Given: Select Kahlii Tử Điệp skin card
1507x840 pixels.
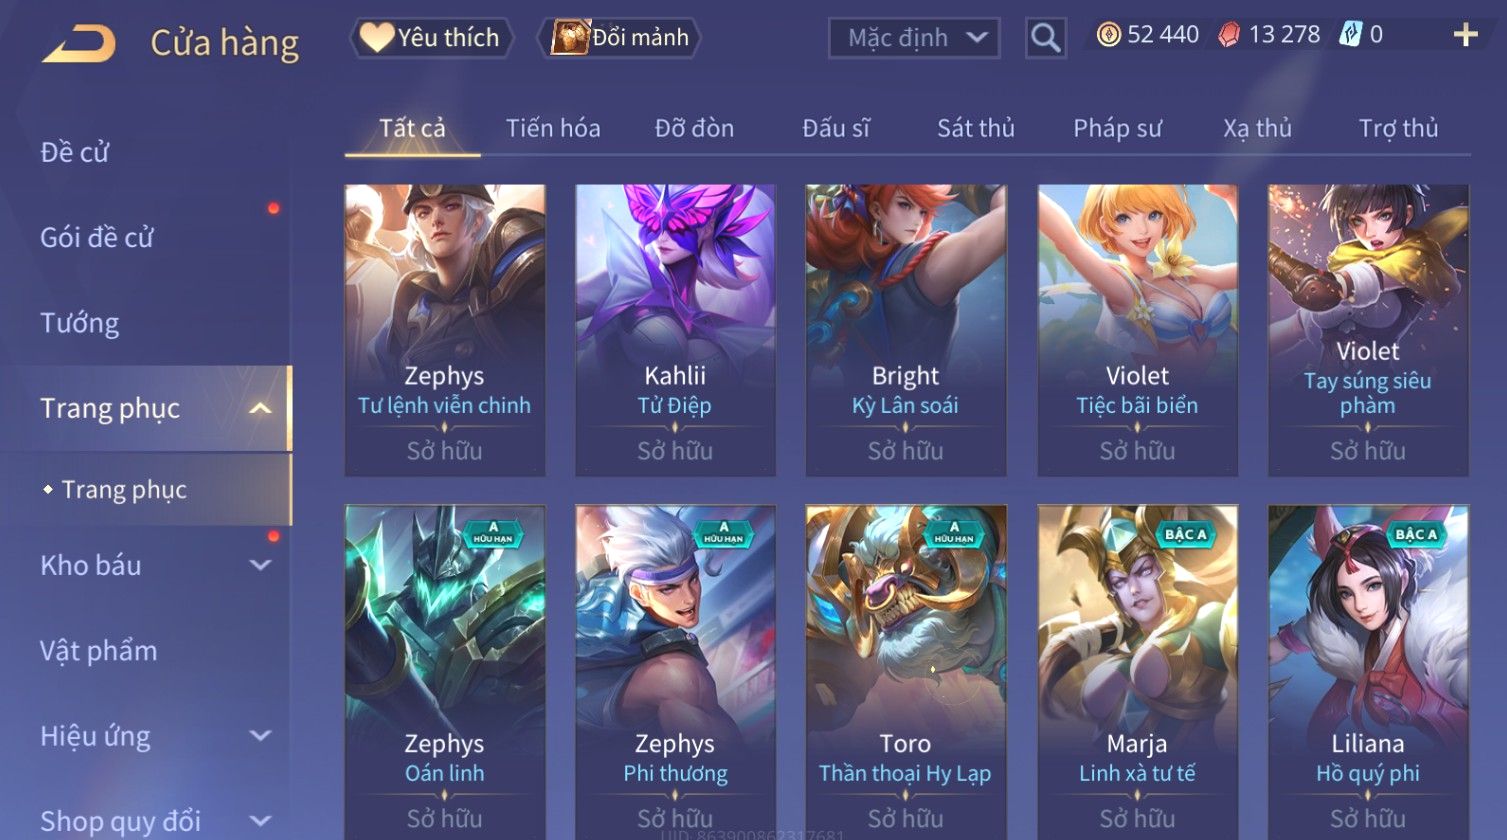Looking at the screenshot, I should pyautogui.click(x=675, y=330).
